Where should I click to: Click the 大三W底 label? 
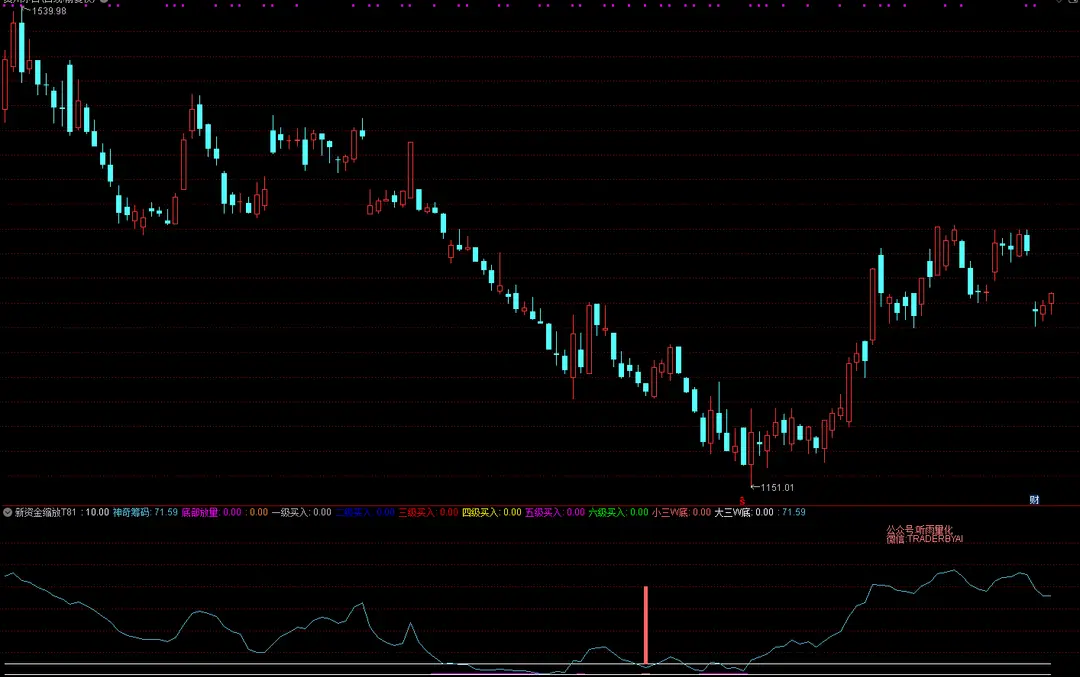(x=733, y=512)
